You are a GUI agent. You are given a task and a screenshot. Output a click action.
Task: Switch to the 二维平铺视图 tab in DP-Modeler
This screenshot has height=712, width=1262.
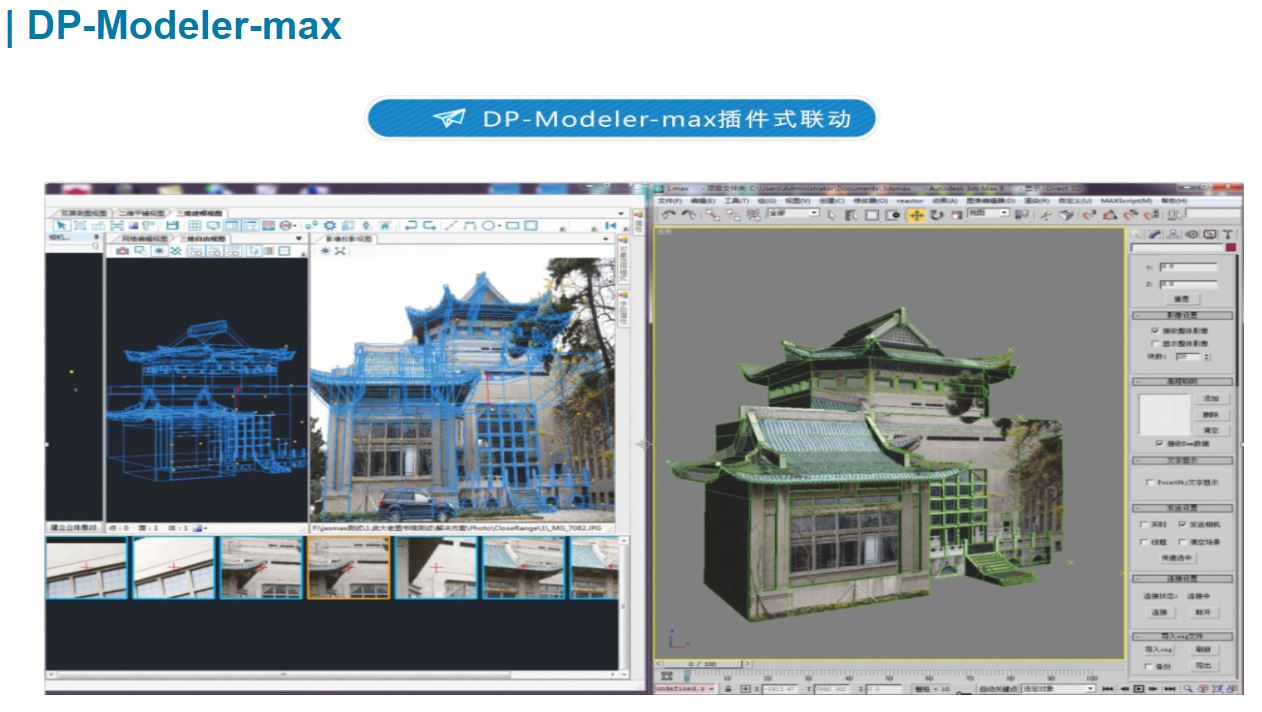[x=141, y=213]
